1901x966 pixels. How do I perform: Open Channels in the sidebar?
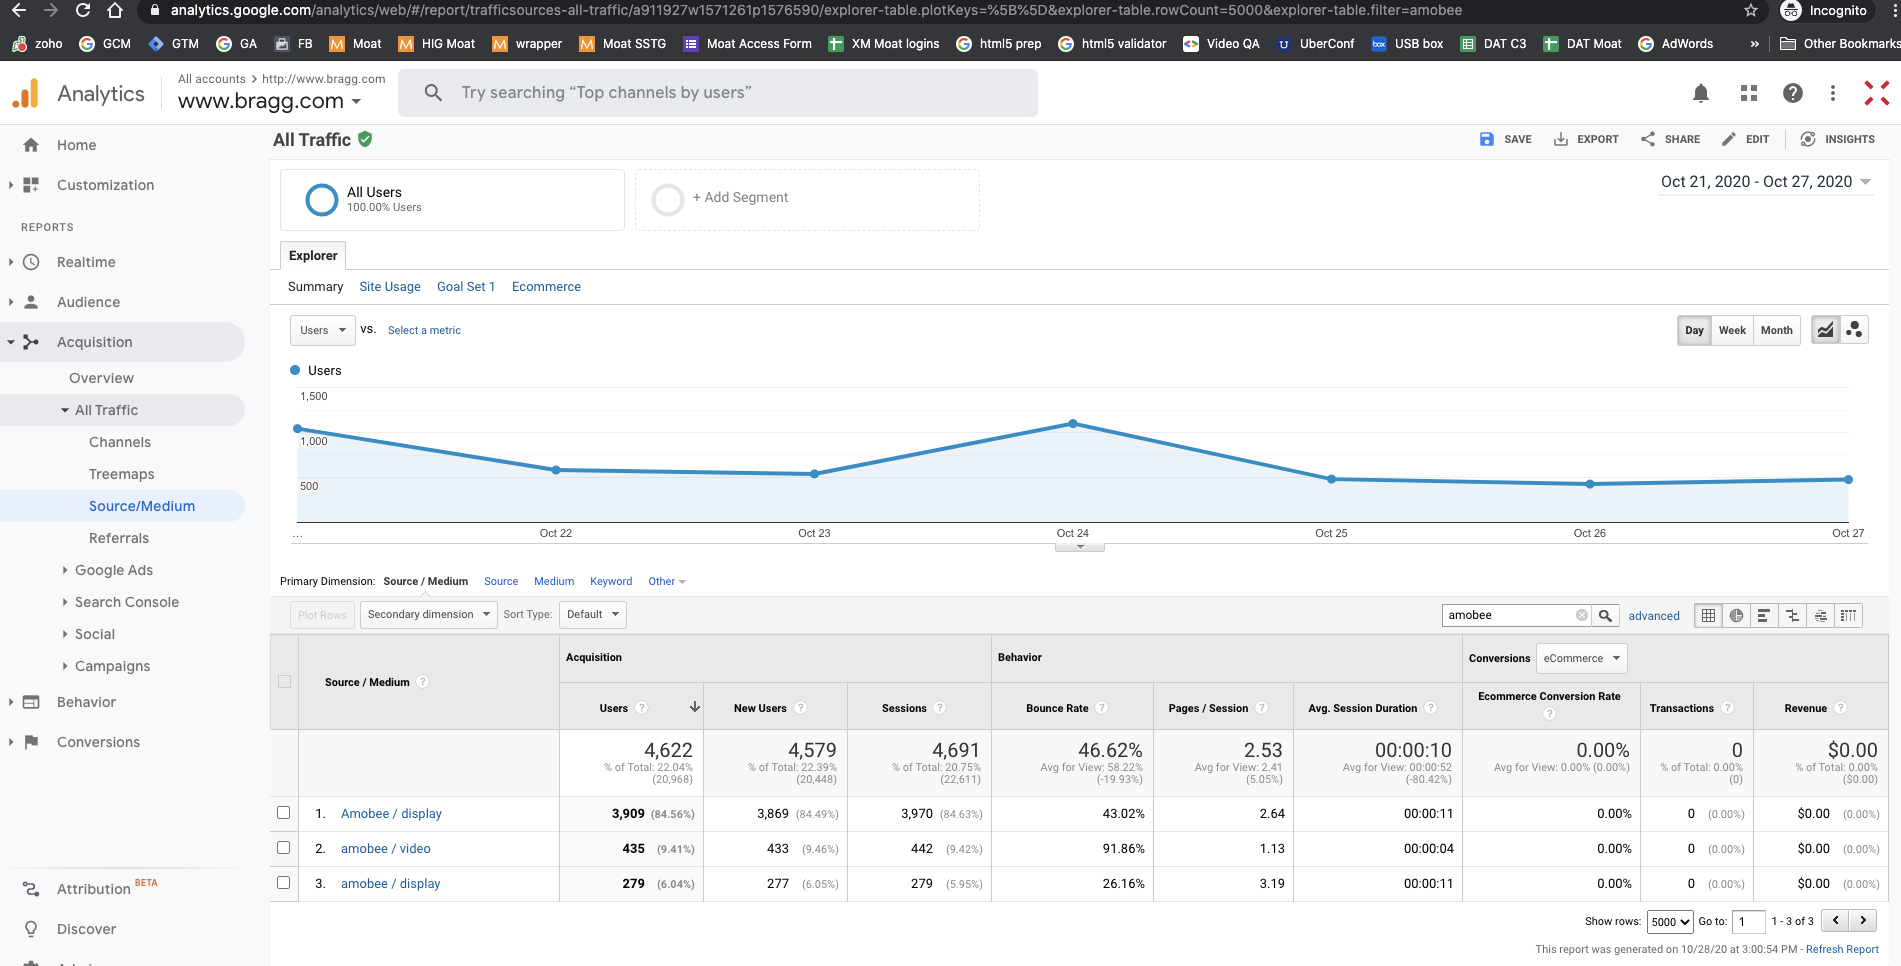point(120,442)
